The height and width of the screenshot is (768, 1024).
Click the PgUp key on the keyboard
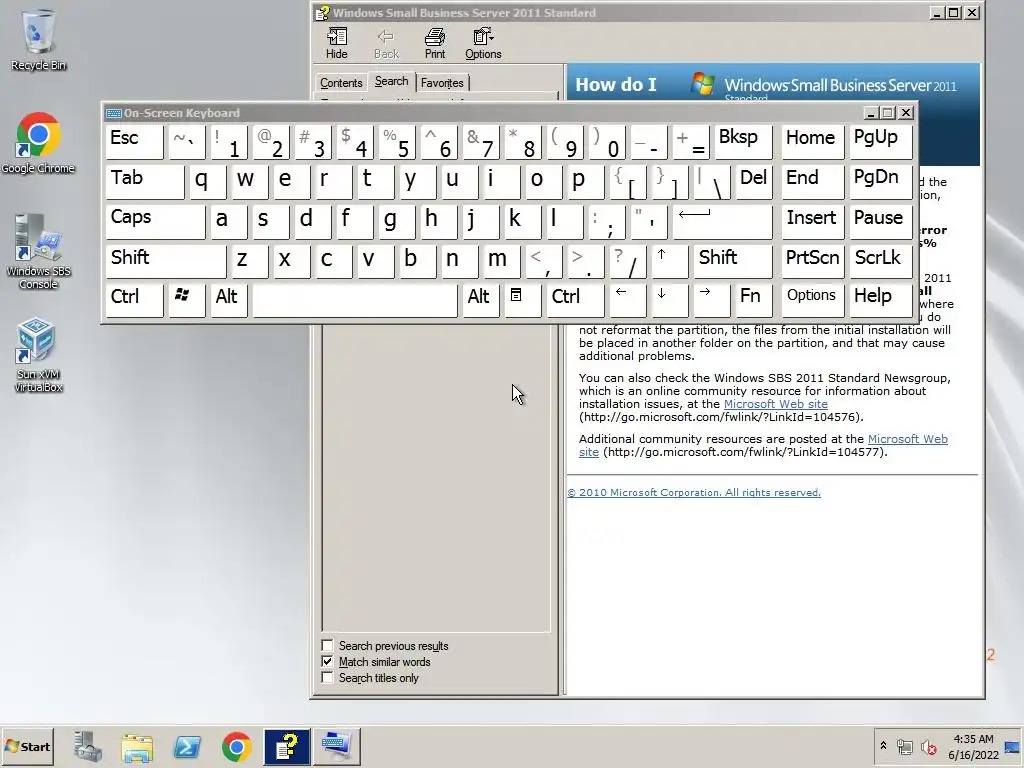click(x=880, y=142)
